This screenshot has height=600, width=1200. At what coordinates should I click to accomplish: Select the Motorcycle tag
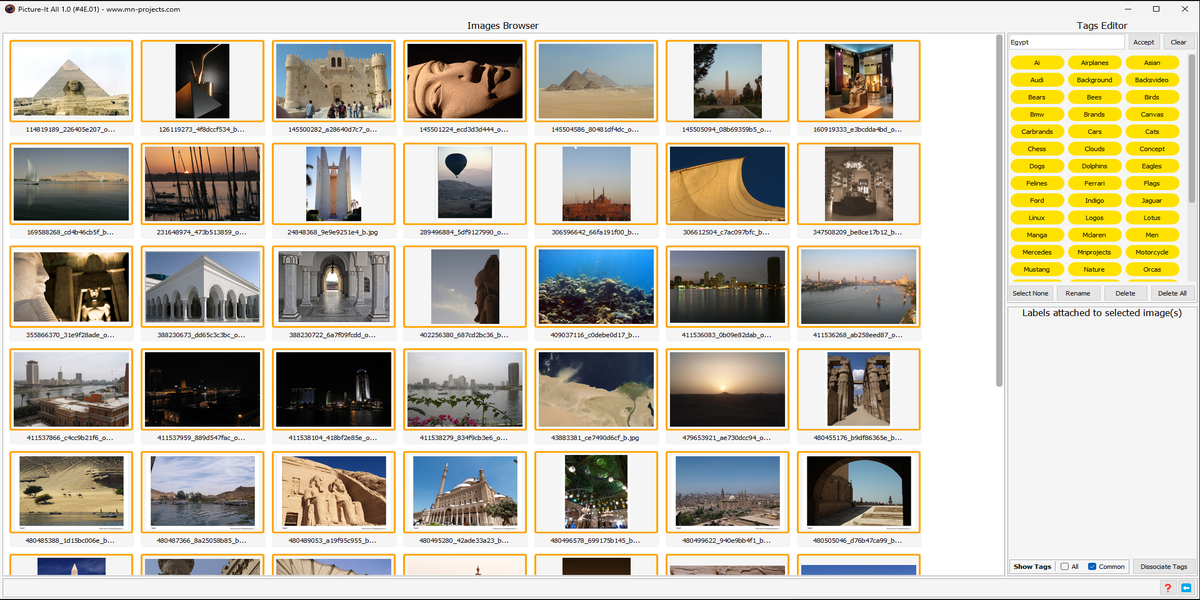point(1152,252)
